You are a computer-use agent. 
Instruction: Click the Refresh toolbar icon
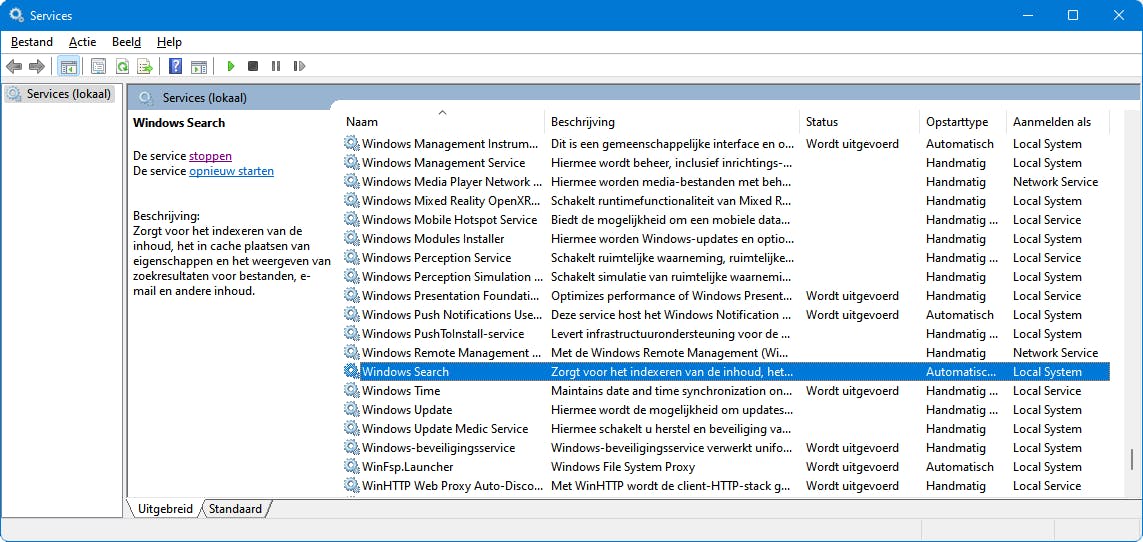tap(122, 67)
